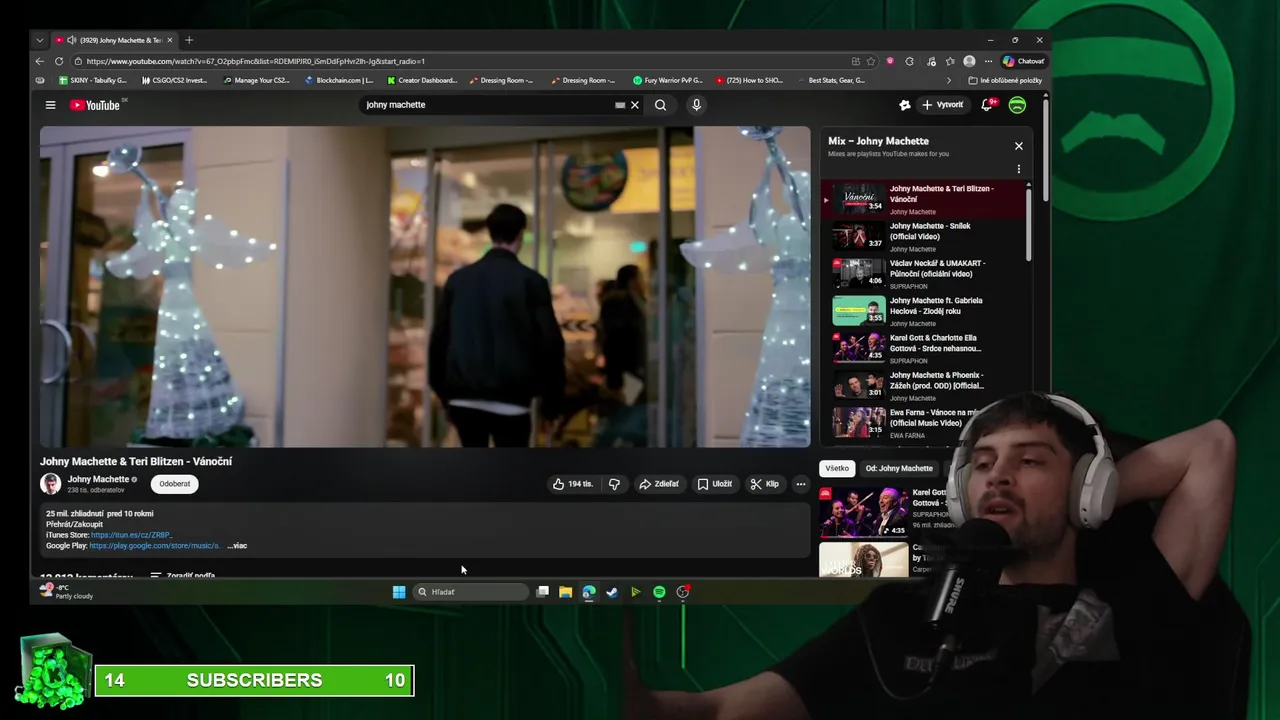The height and width of the screenshot is (720, 1280).
Task: Open the recommended Karel Gott video thumbnail
Action: [864, 512]
